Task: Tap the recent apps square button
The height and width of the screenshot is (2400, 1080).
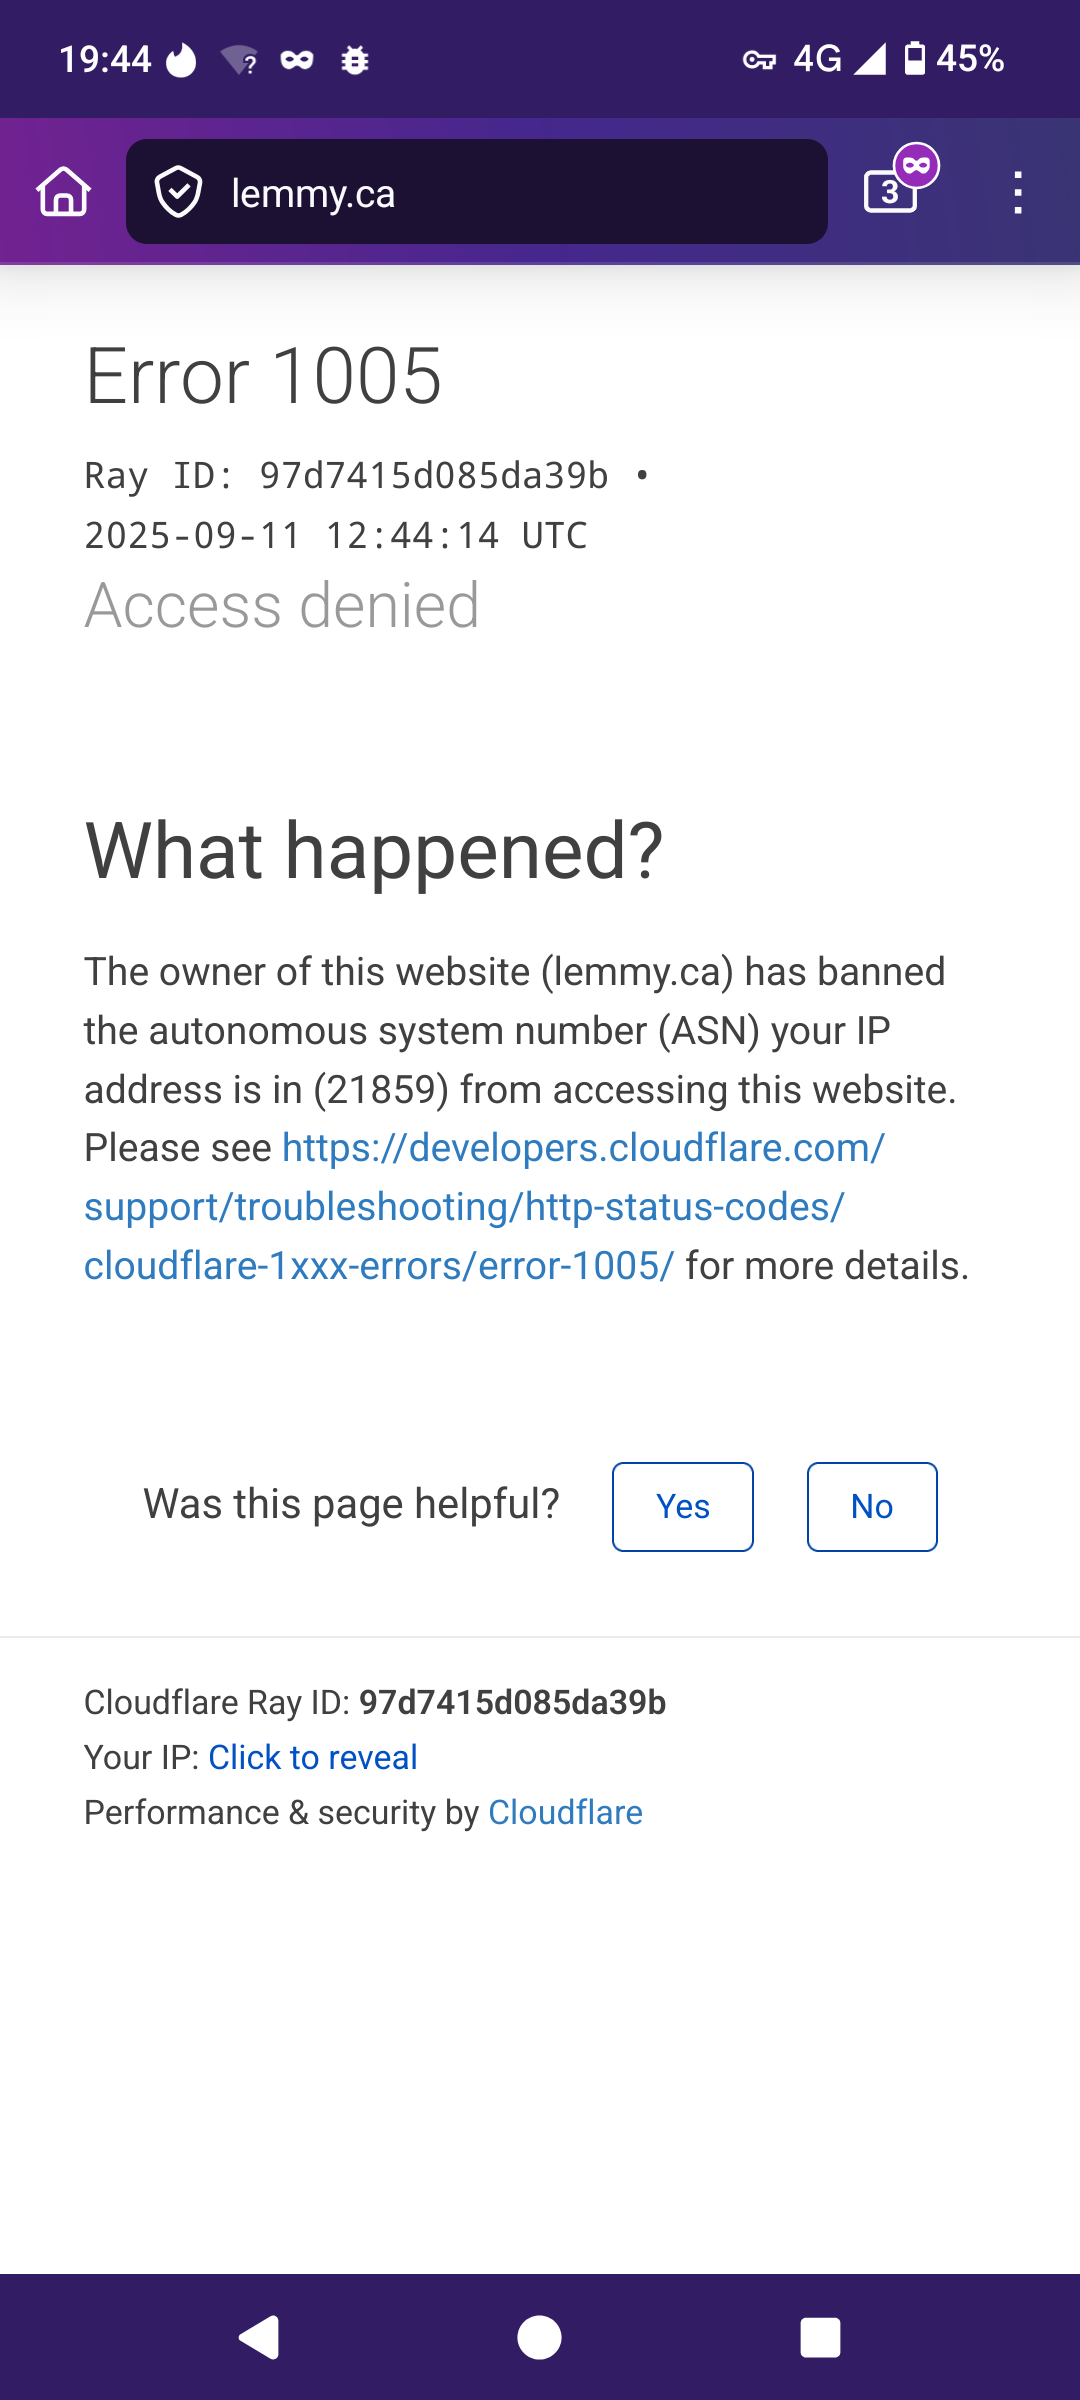Action: point(820,2338)
